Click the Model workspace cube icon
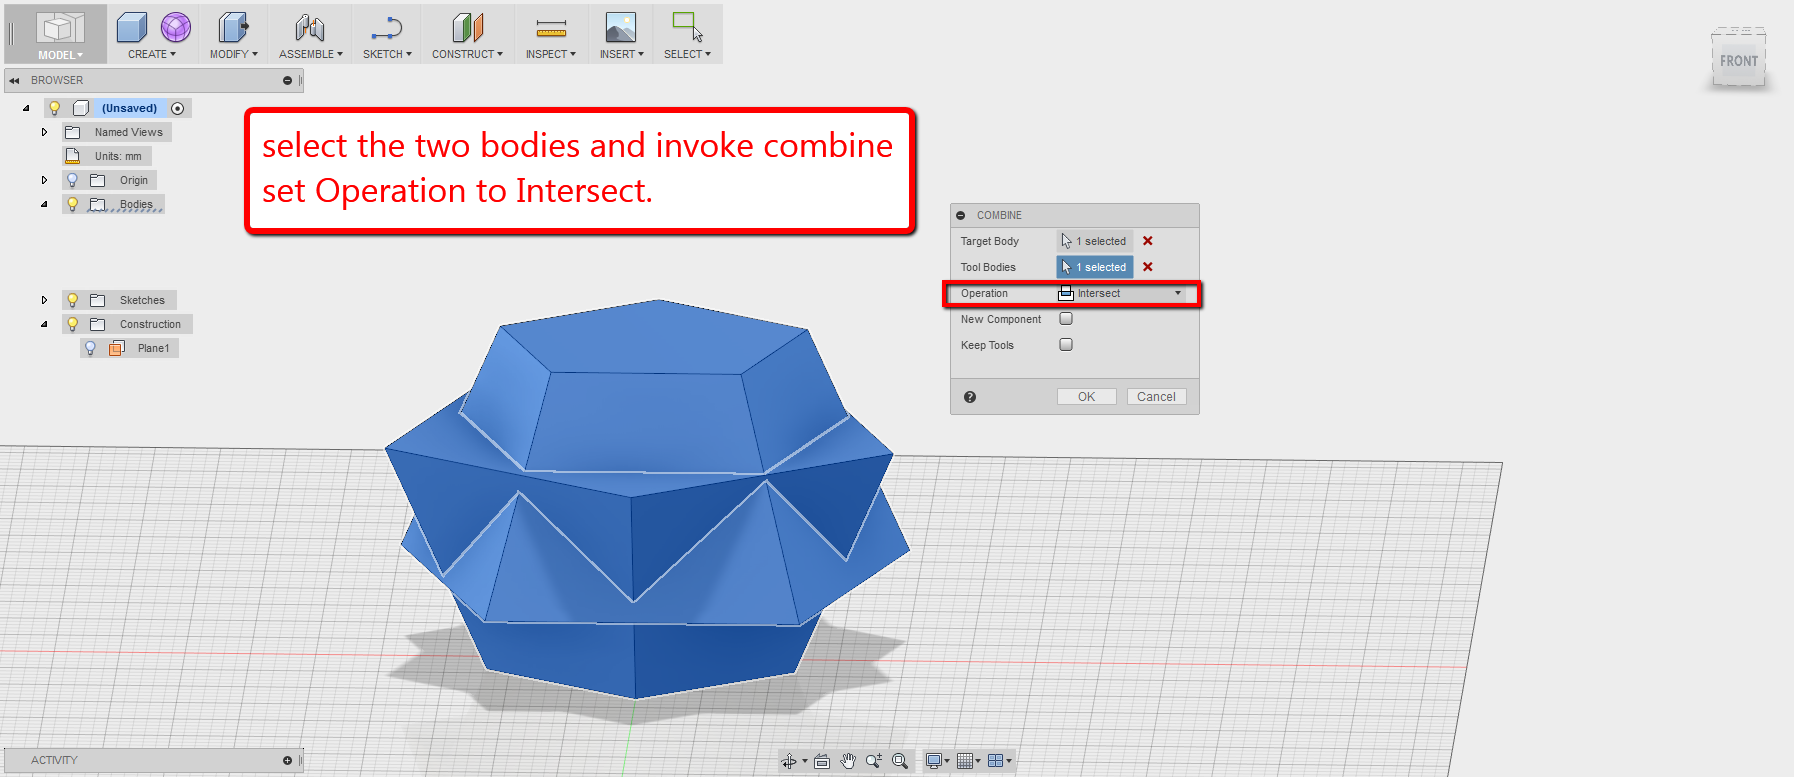 [60, 28]
